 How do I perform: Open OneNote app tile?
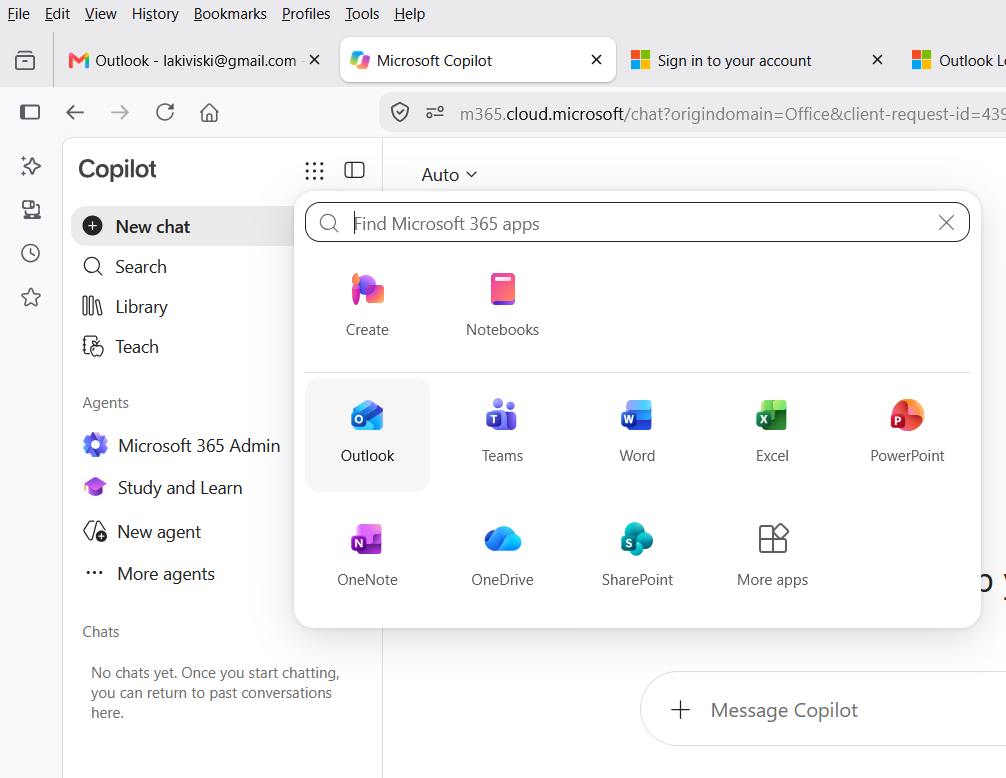(367, 555)
